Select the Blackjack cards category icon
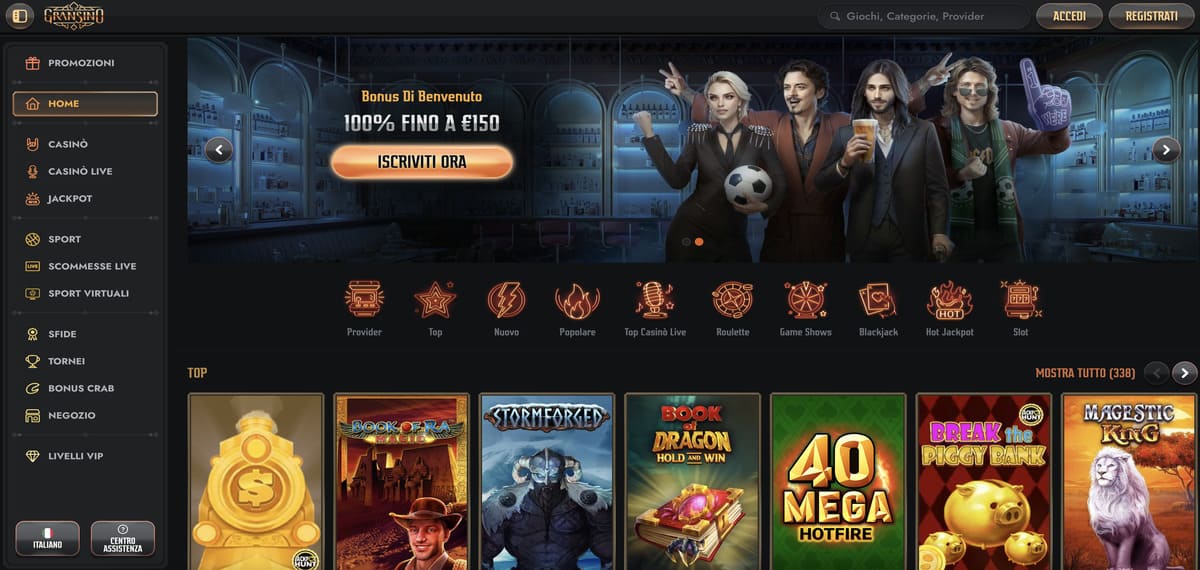The width and height of the screenshot is (1200, 570). (x=878, y=299)
